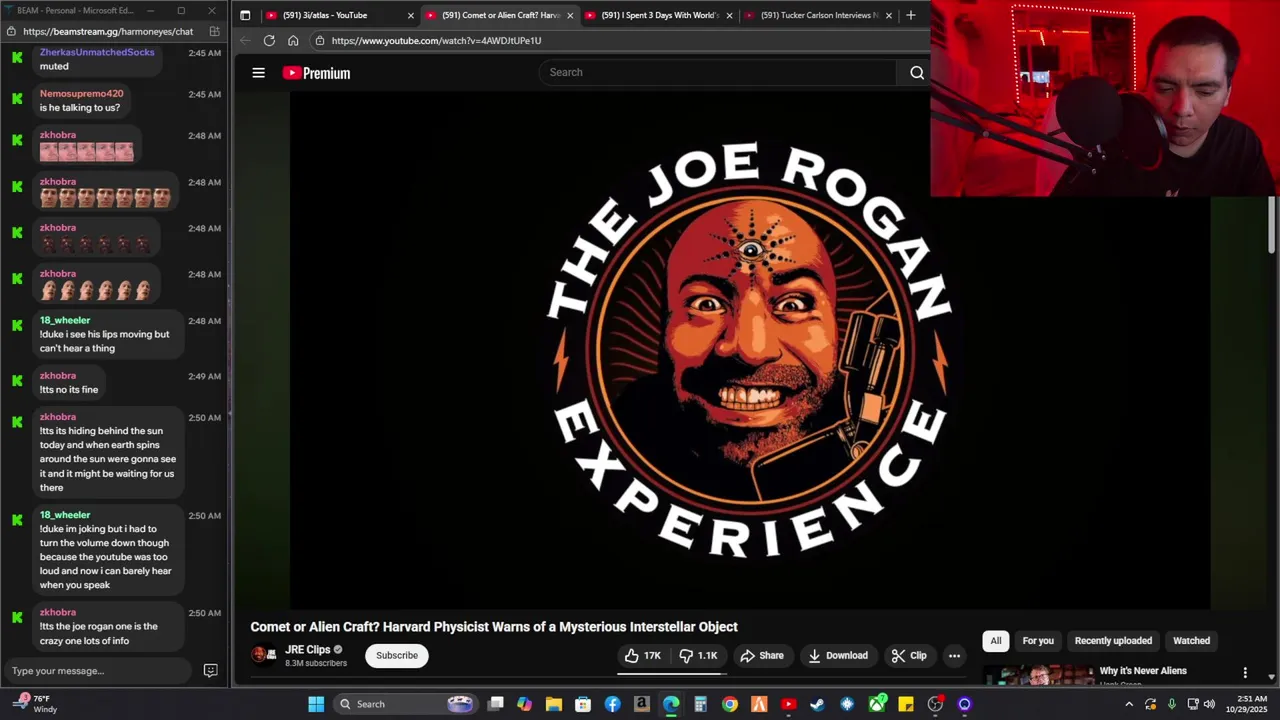1280x720 pixels.
Task: Close the I Spent 3 Days tab
Action: coord(729,15)
